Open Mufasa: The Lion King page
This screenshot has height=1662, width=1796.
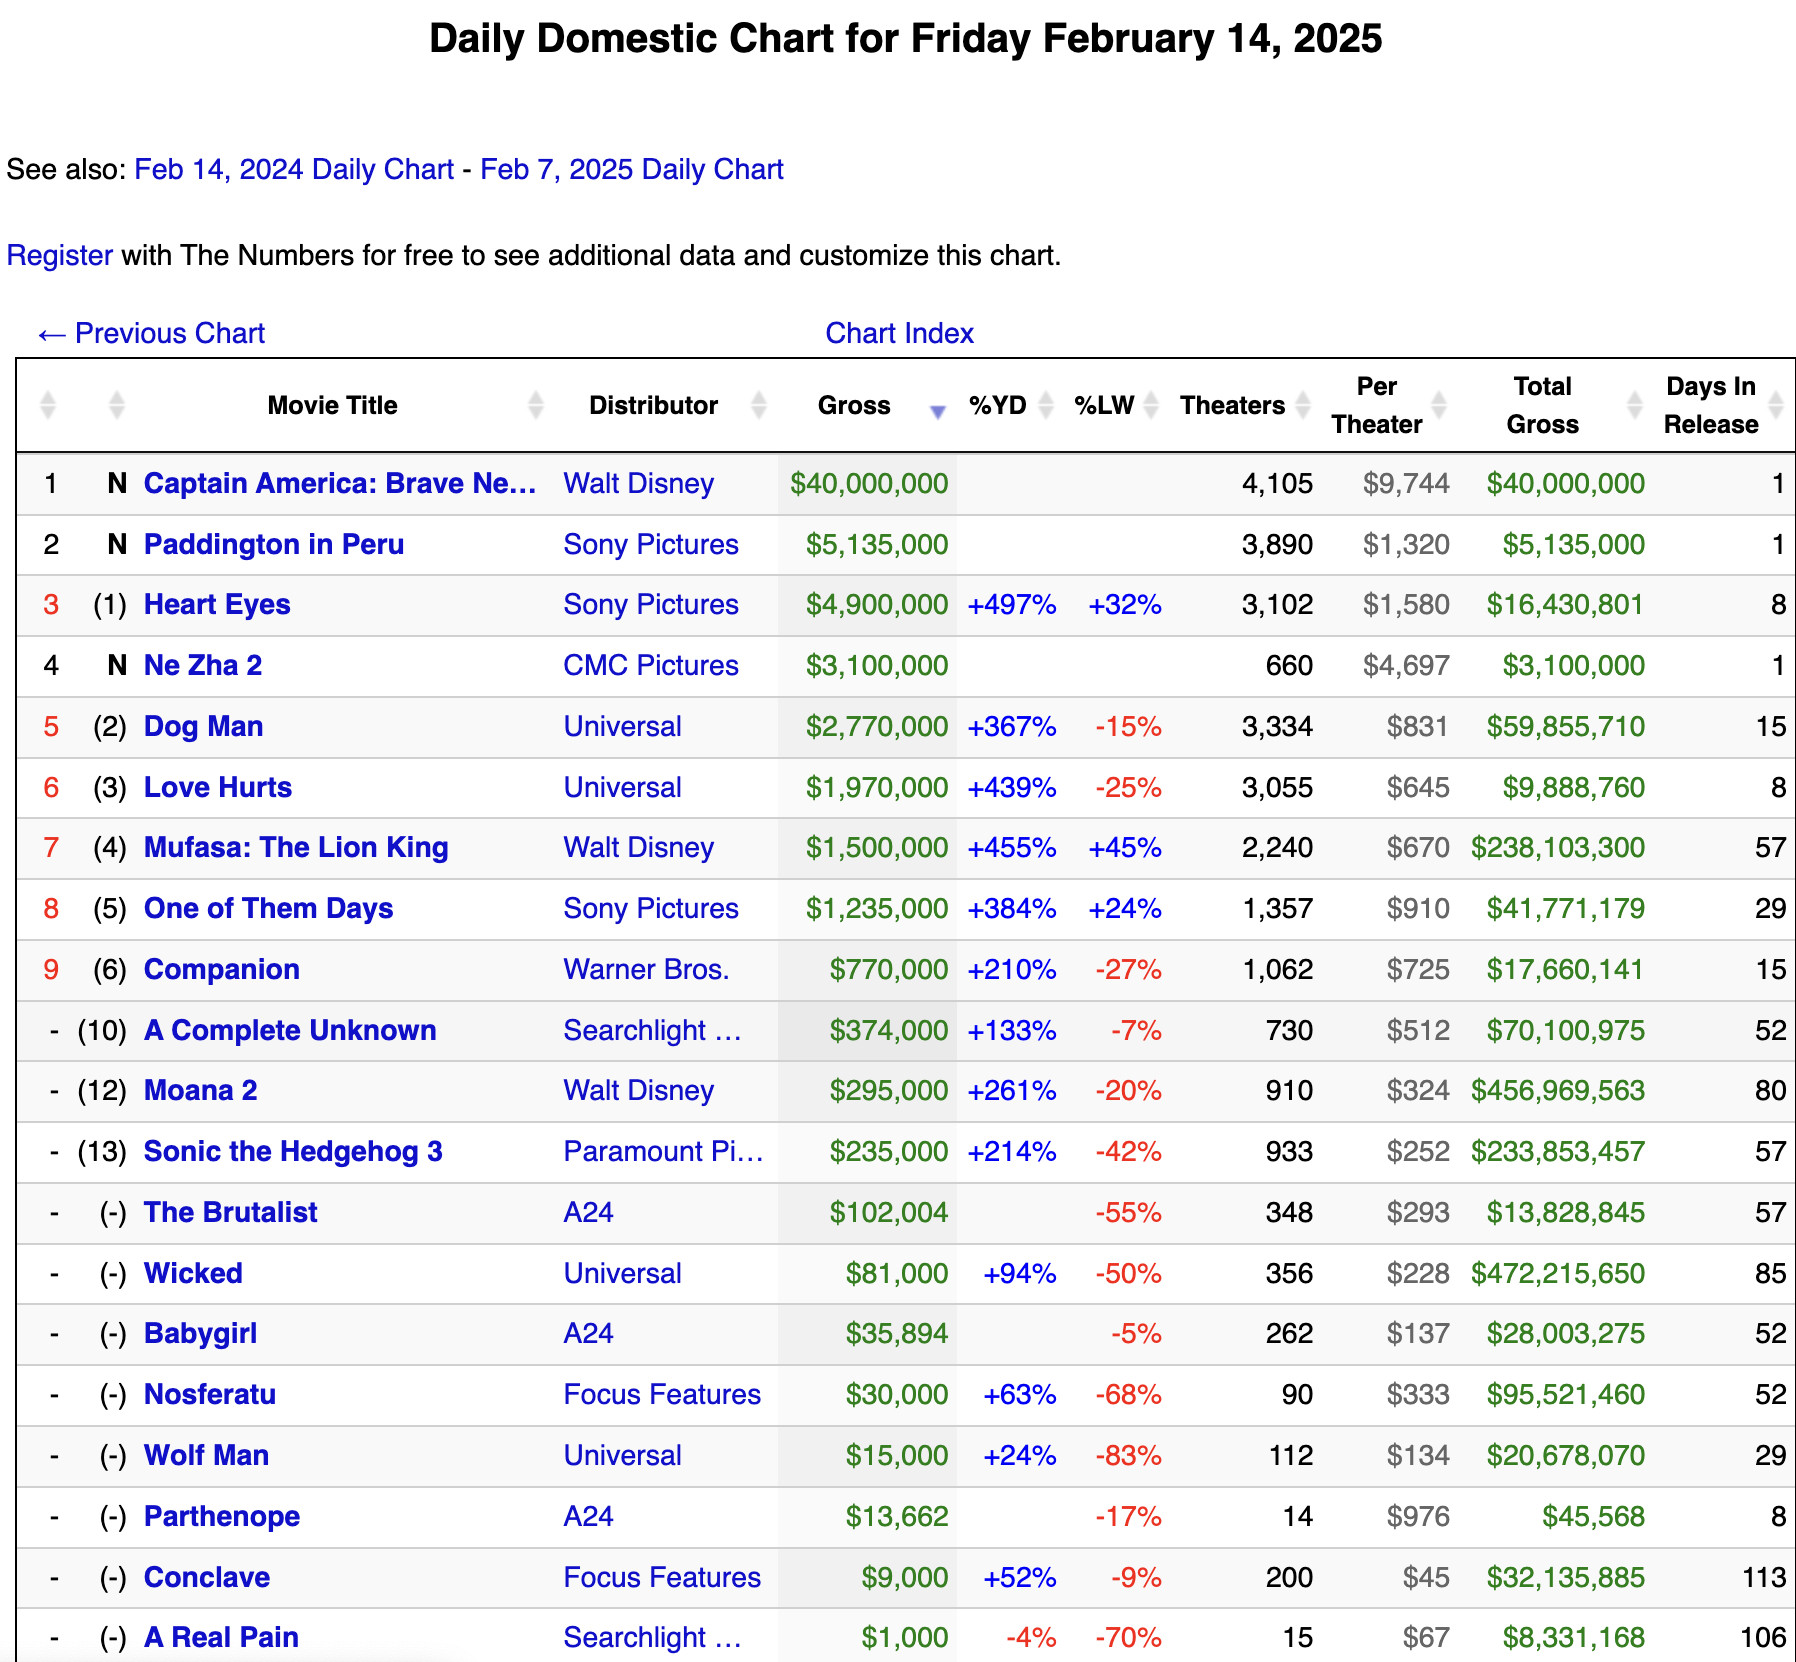(x=296, y=847)
